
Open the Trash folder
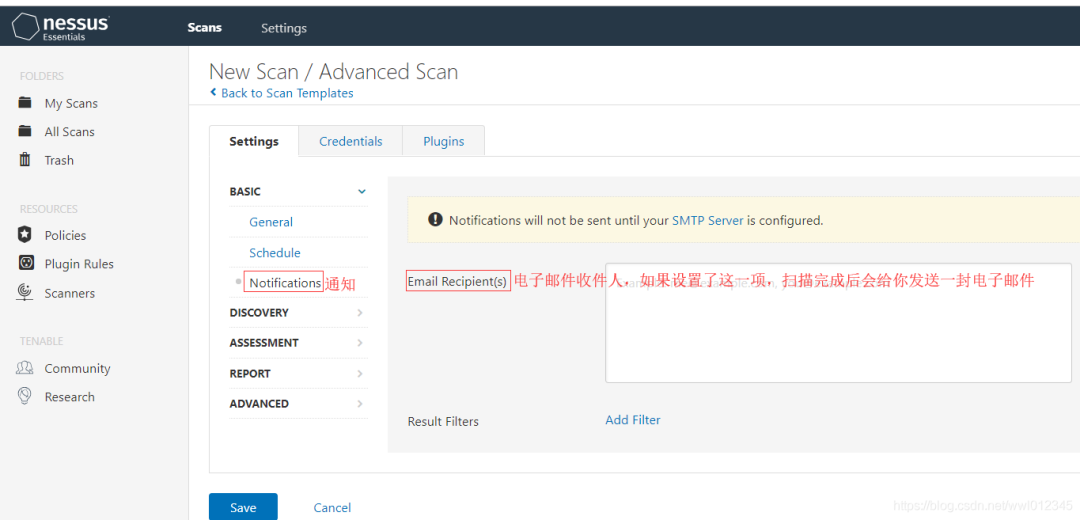coord(59,160)
